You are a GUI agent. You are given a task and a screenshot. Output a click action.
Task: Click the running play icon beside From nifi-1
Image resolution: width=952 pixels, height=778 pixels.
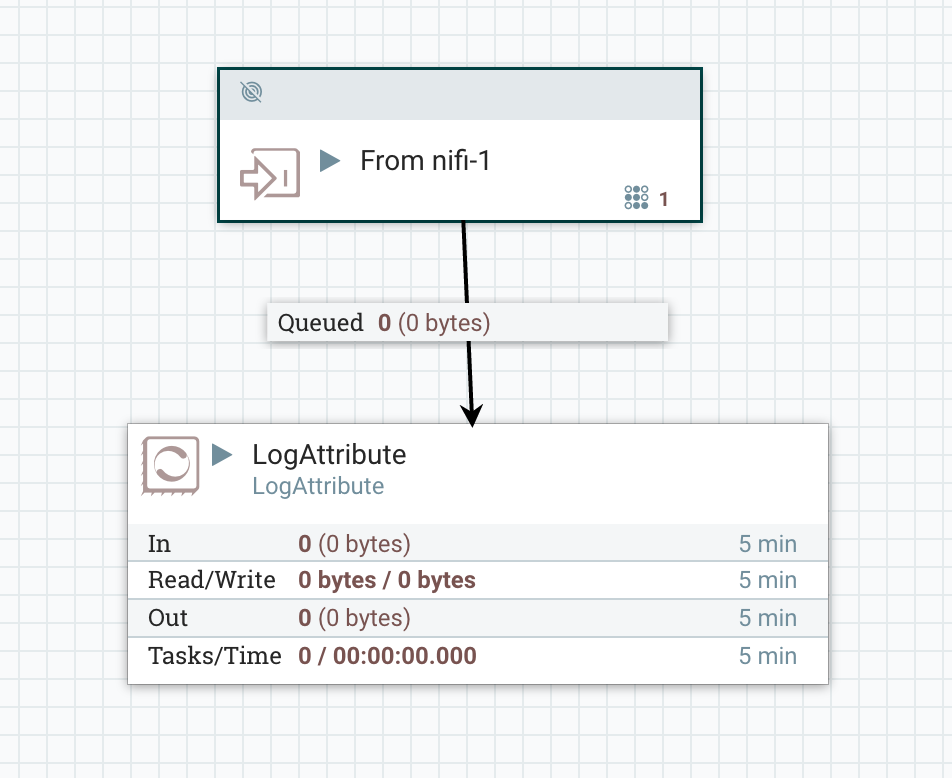(x=330, y=161)
